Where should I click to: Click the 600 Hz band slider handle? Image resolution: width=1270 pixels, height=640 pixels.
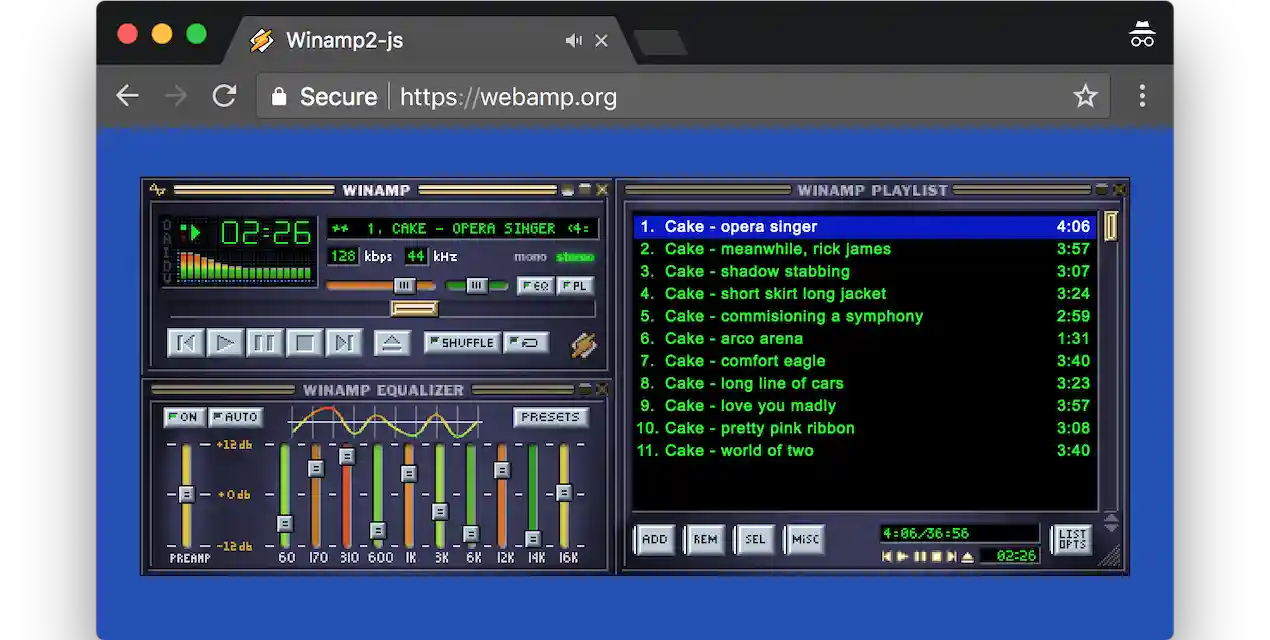378,530
